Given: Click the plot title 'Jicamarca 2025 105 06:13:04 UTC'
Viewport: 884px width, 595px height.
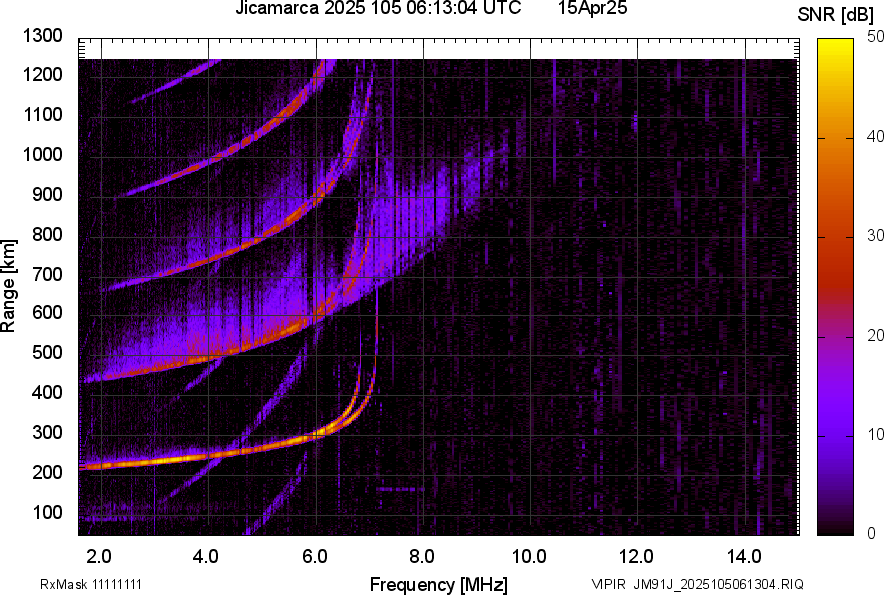Looking at the screenshot, I should tap(378, 8).
